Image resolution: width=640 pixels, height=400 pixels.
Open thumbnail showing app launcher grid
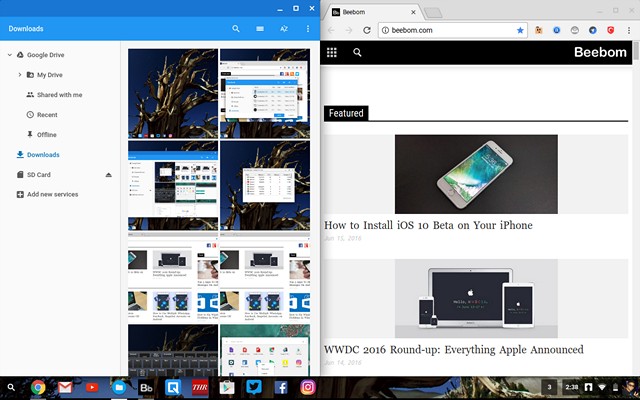(265, 350)
